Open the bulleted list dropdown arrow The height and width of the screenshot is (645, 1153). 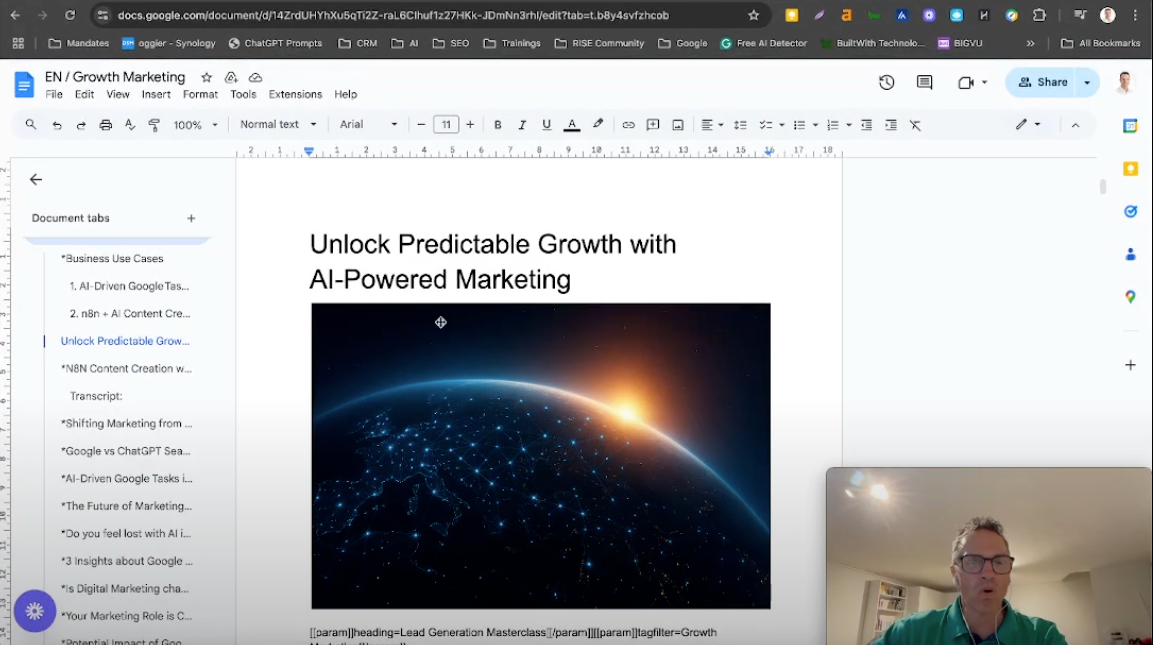coord(815,125)
